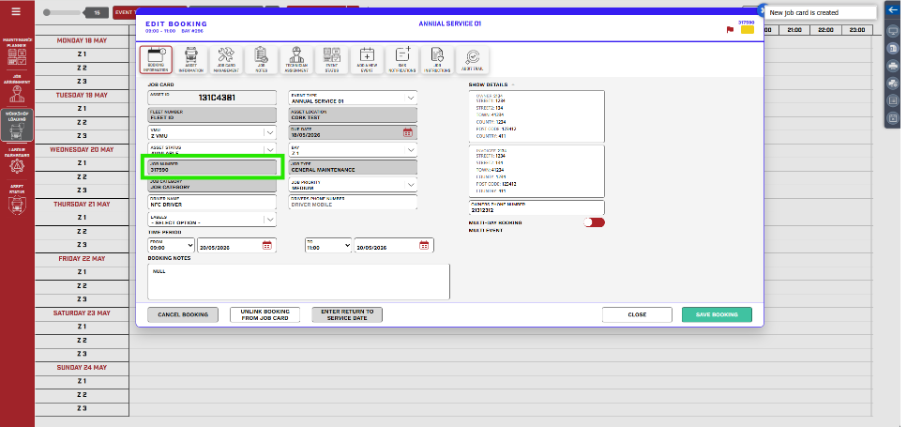Click the printer icon in right panel

pos(892,66)
